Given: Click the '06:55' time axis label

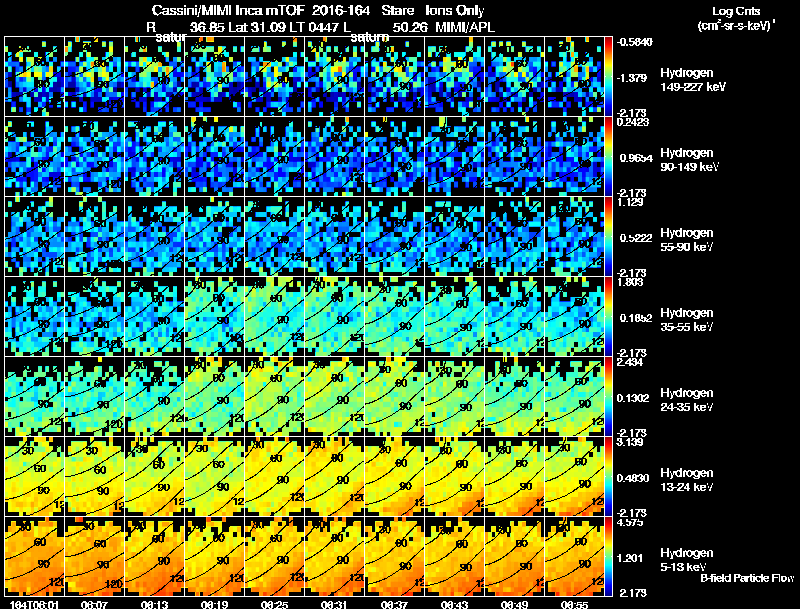Looking at the screenshot, I should pyautogui.click(x=574, y=605).
